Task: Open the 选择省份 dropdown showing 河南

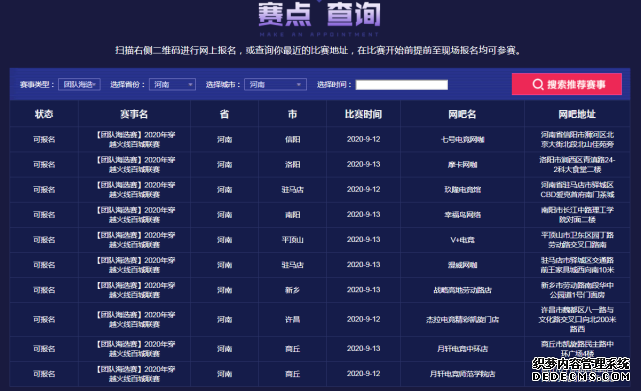Action: tap(172, 84)
